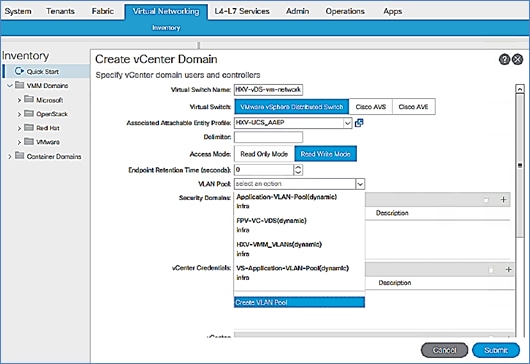
Task: Expand the Container Domains tree node
Action: (x=10, y=157)
